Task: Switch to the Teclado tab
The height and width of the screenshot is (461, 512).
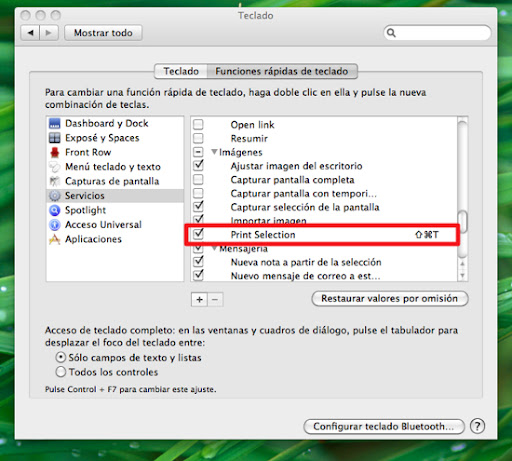Action: (181, 71)
